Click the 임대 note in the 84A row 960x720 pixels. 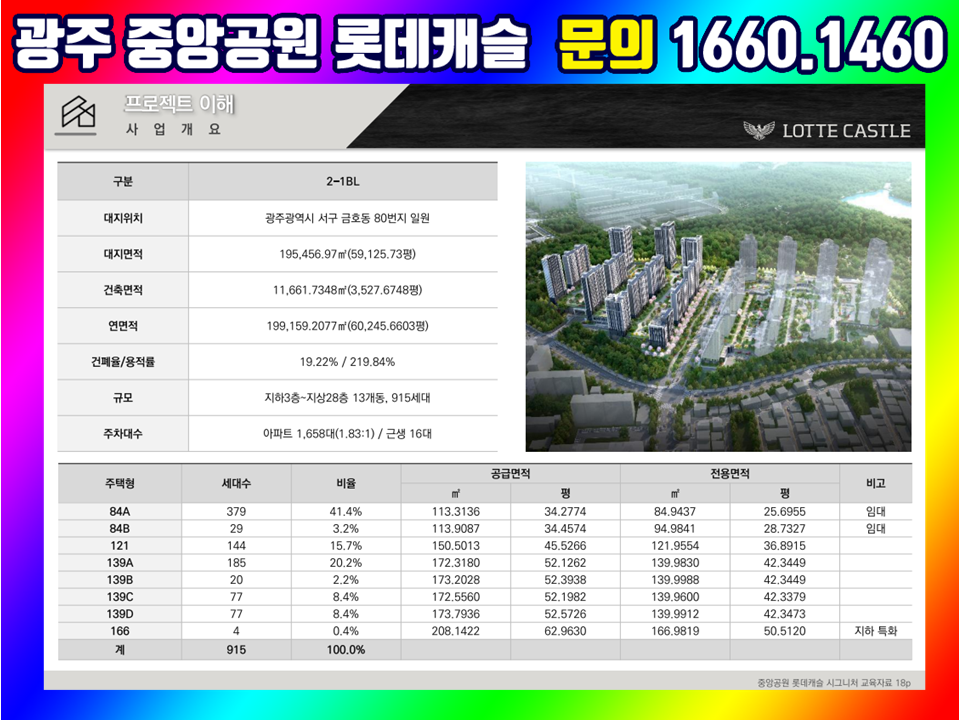(x=876, y=512)
